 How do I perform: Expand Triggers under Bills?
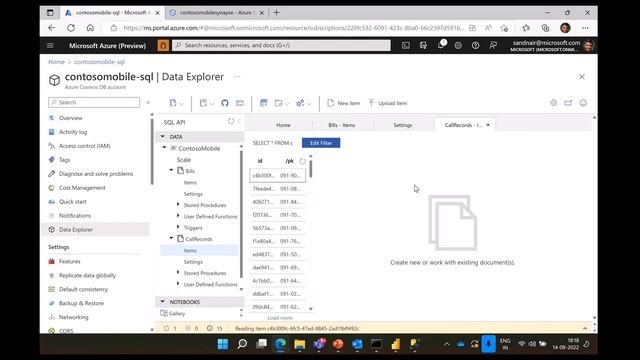178,227
